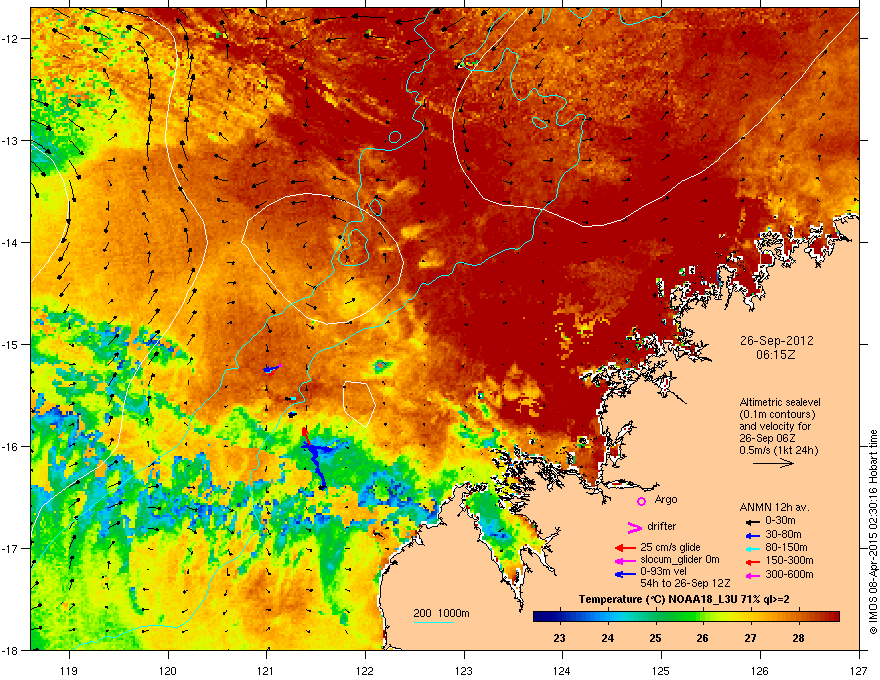Click the Argo legend label
880x680 pixels.
(666, 499)
